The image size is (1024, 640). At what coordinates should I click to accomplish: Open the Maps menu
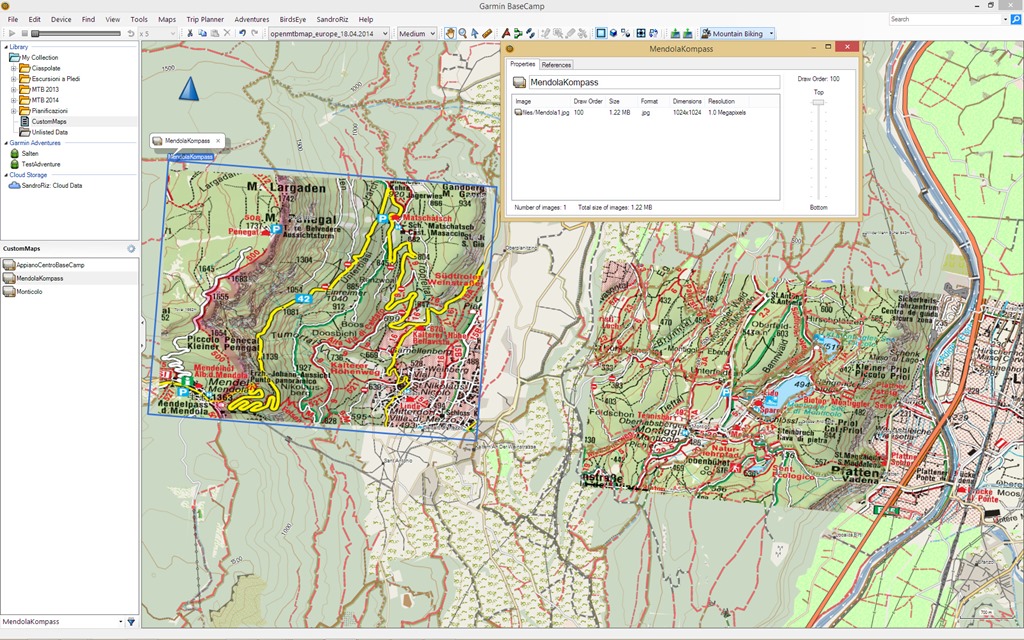(167, 20)
